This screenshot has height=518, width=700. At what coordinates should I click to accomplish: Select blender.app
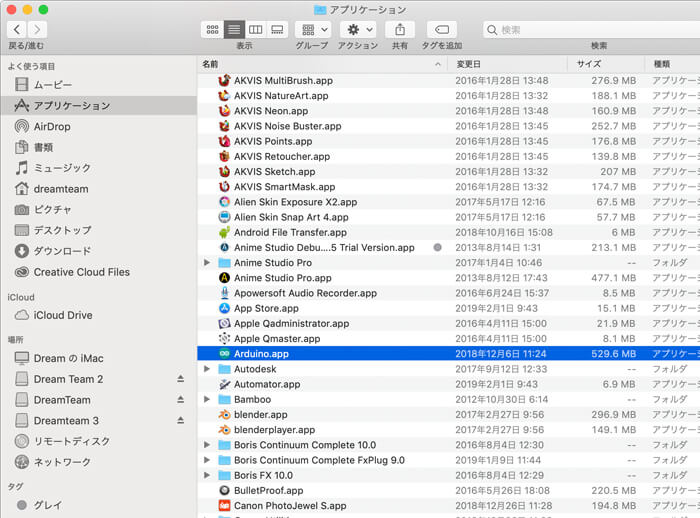coord(449,414)
